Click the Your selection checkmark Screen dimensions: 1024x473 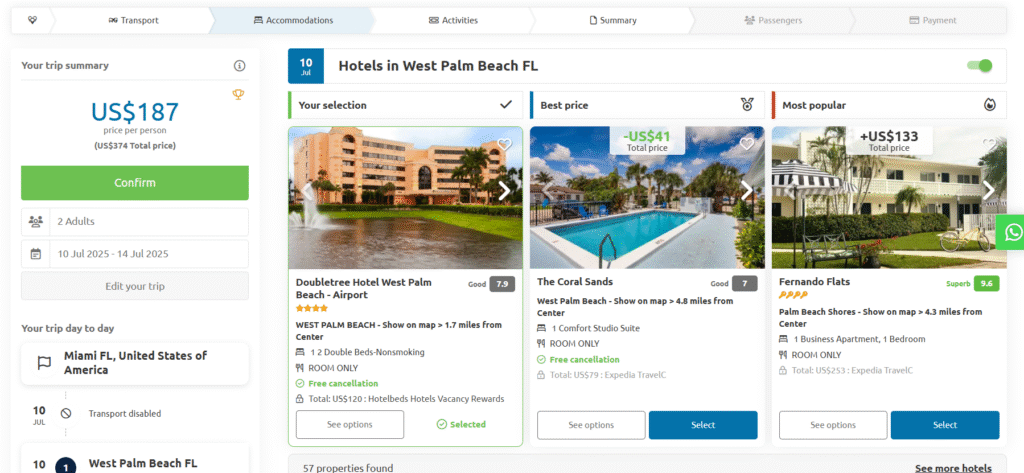click(505, 105)
